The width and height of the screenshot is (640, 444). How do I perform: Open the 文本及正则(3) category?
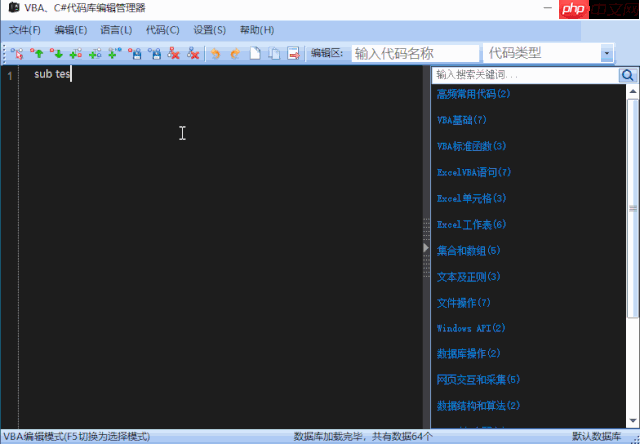tap(469, 277)
